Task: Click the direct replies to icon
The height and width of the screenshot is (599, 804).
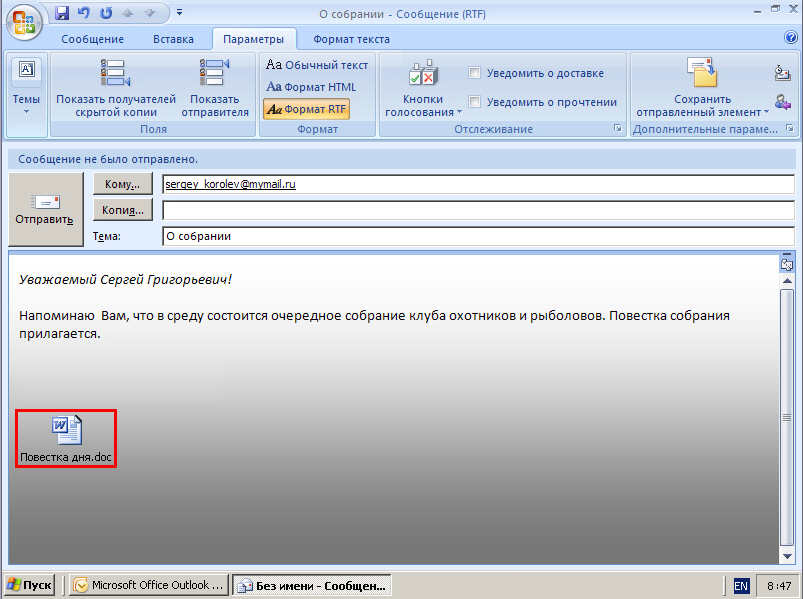Action: click(x=782, y=102)
